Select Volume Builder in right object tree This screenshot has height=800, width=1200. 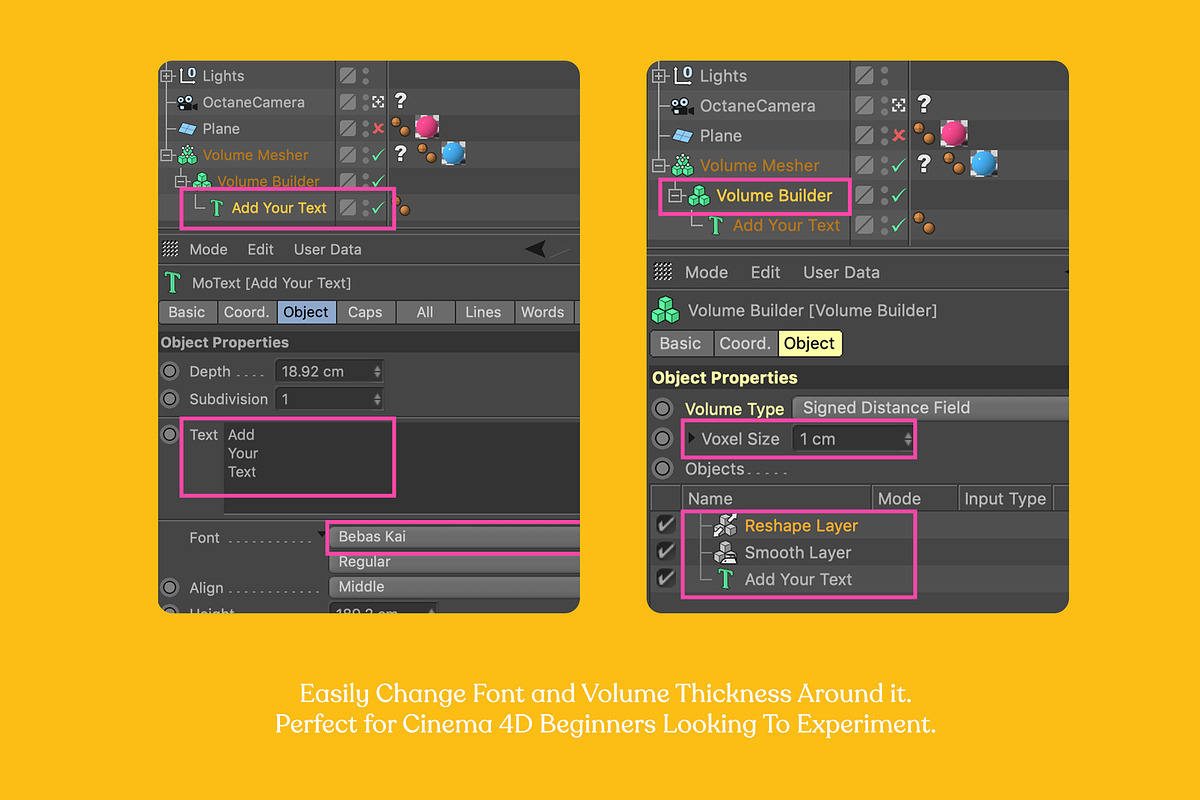click(774, 196)
